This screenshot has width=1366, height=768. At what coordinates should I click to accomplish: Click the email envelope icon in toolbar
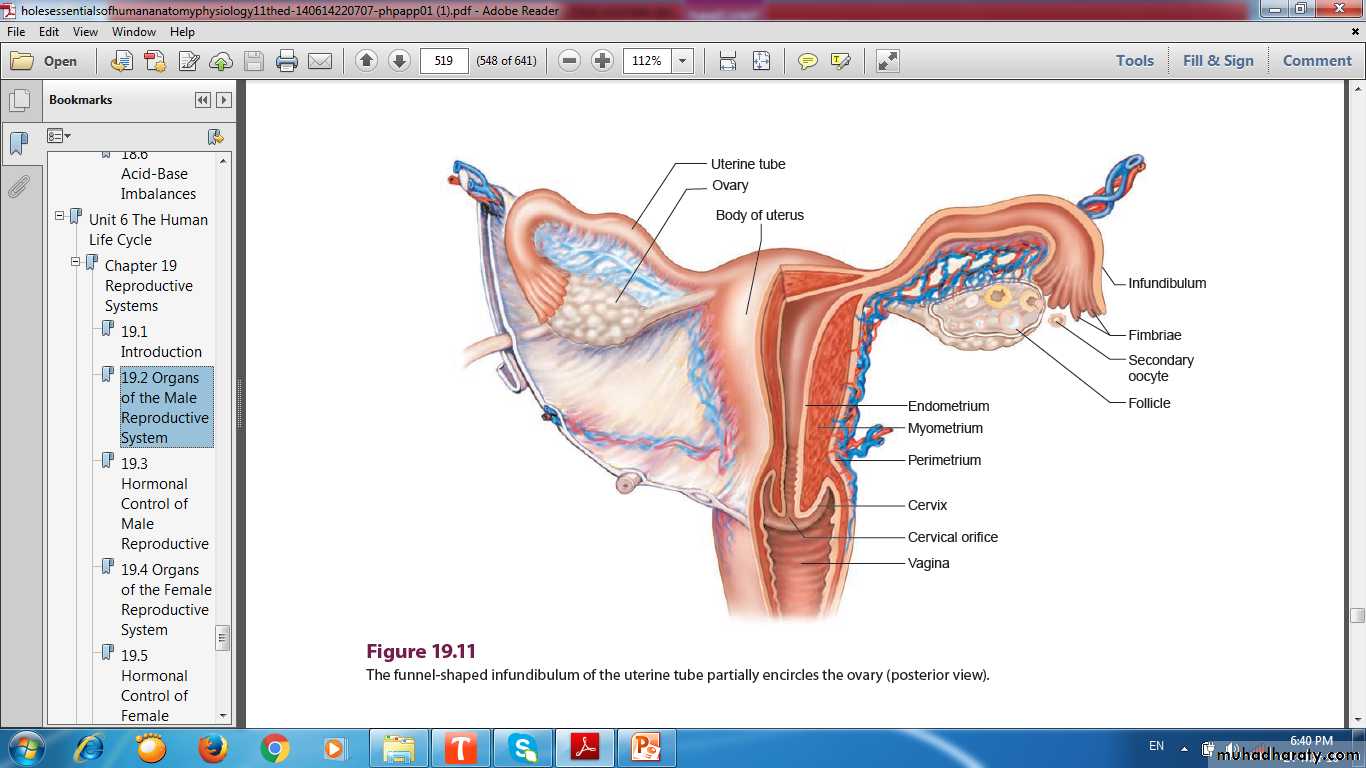pyautogui.click(x=320, y=61)
